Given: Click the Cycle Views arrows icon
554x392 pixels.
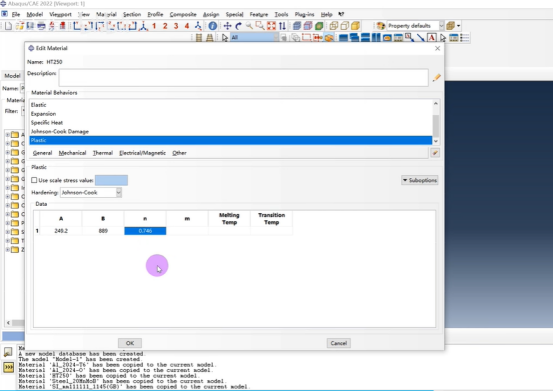Looking at the screenshot, I should 282,26.
